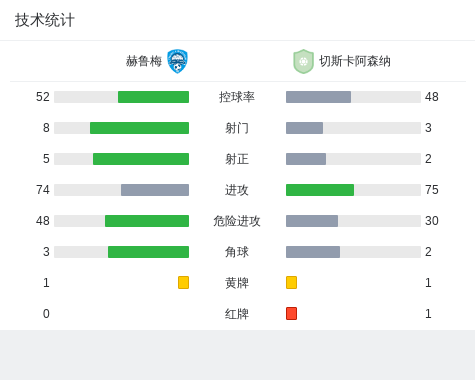Image resolution: width=475 pixels, height=380 pixels.
Task: Open the 赫鲁梅 team name link
Action: click(144, 61)
